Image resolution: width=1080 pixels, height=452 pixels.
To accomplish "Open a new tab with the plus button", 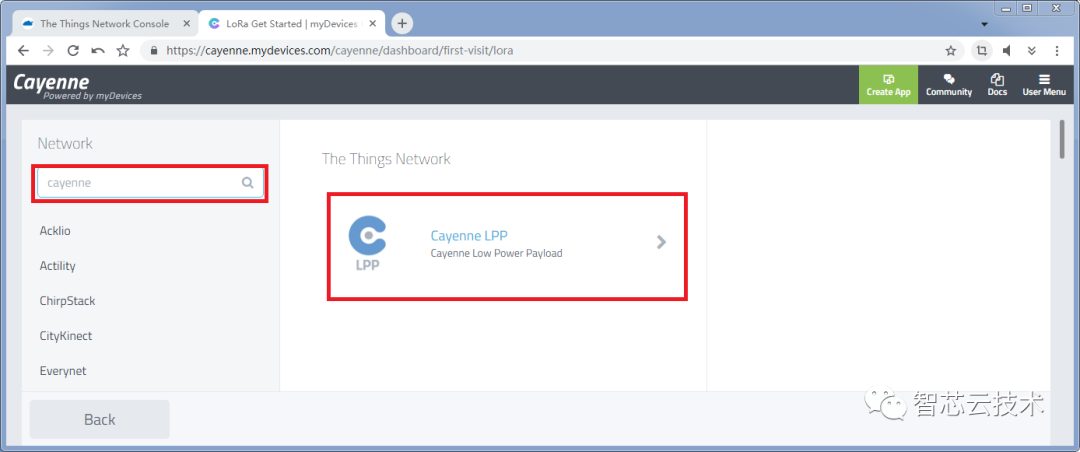I will click(402, 23).
